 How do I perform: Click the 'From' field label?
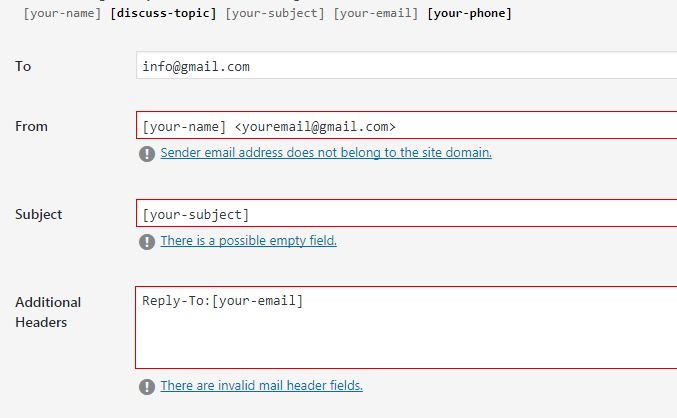click(31, 126)
